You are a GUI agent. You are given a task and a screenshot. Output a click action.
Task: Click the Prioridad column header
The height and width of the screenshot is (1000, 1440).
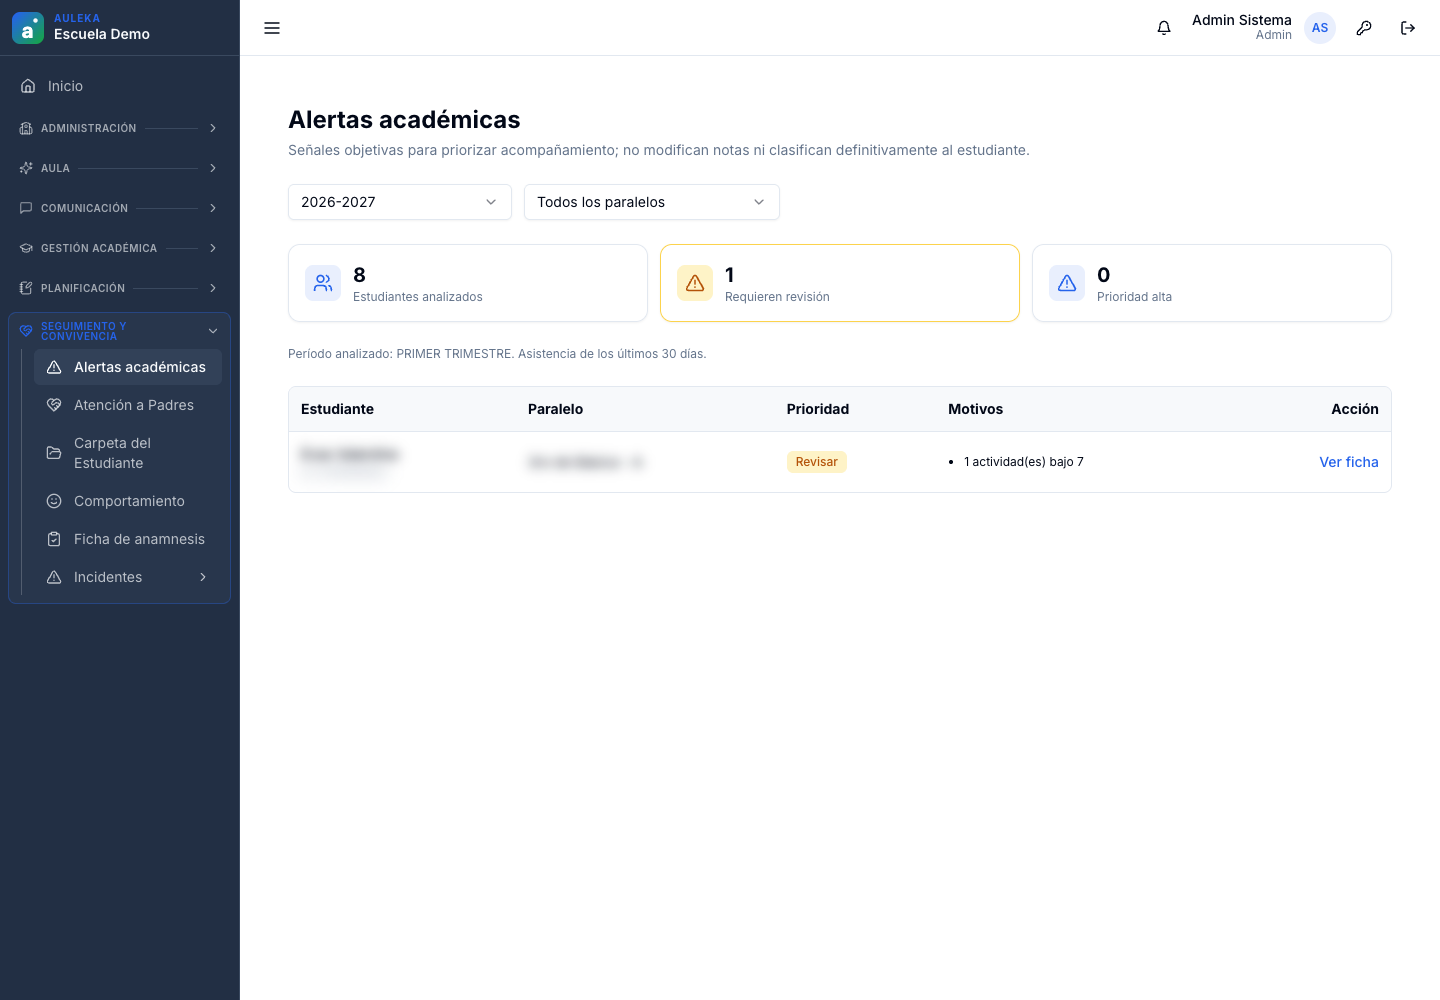point(818,409)
